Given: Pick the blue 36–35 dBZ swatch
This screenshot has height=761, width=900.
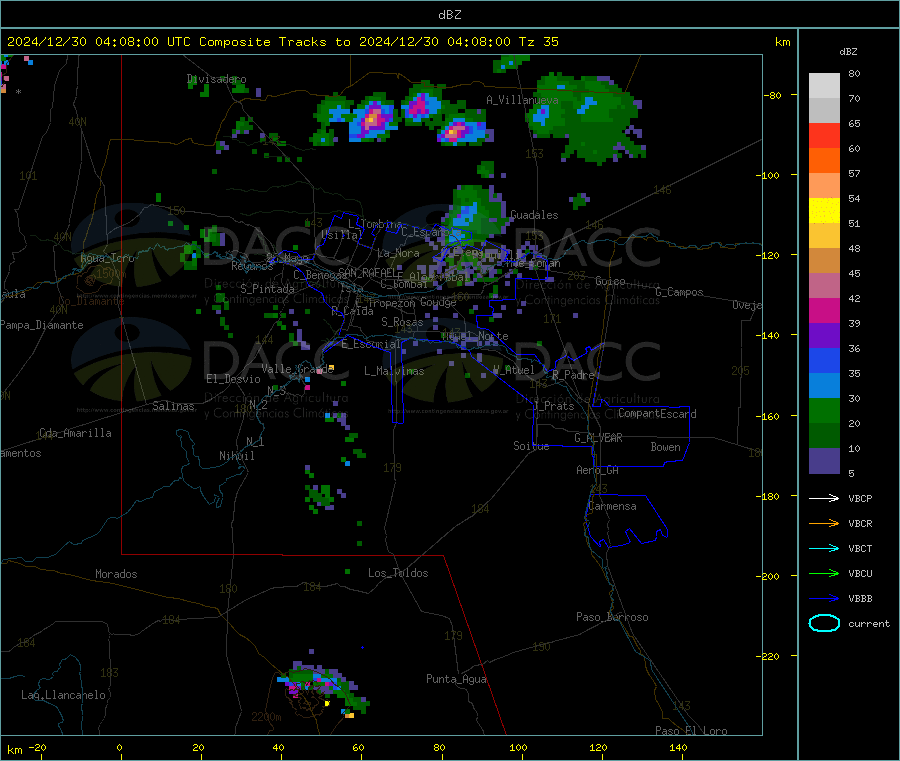Looking at the screenshot, I should pyautogui.click(x=824, y=360).
